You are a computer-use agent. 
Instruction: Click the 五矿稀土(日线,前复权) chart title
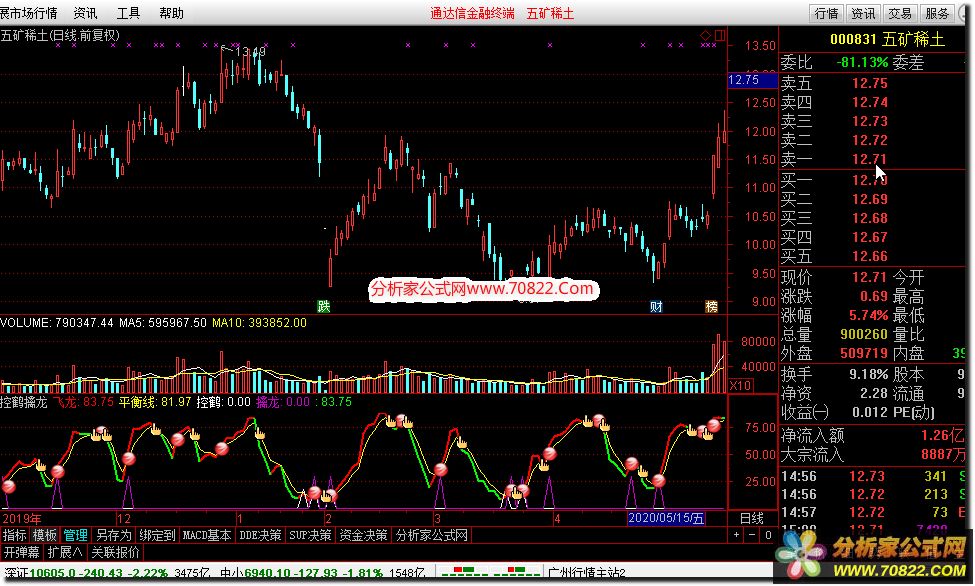tap(60, 35)
